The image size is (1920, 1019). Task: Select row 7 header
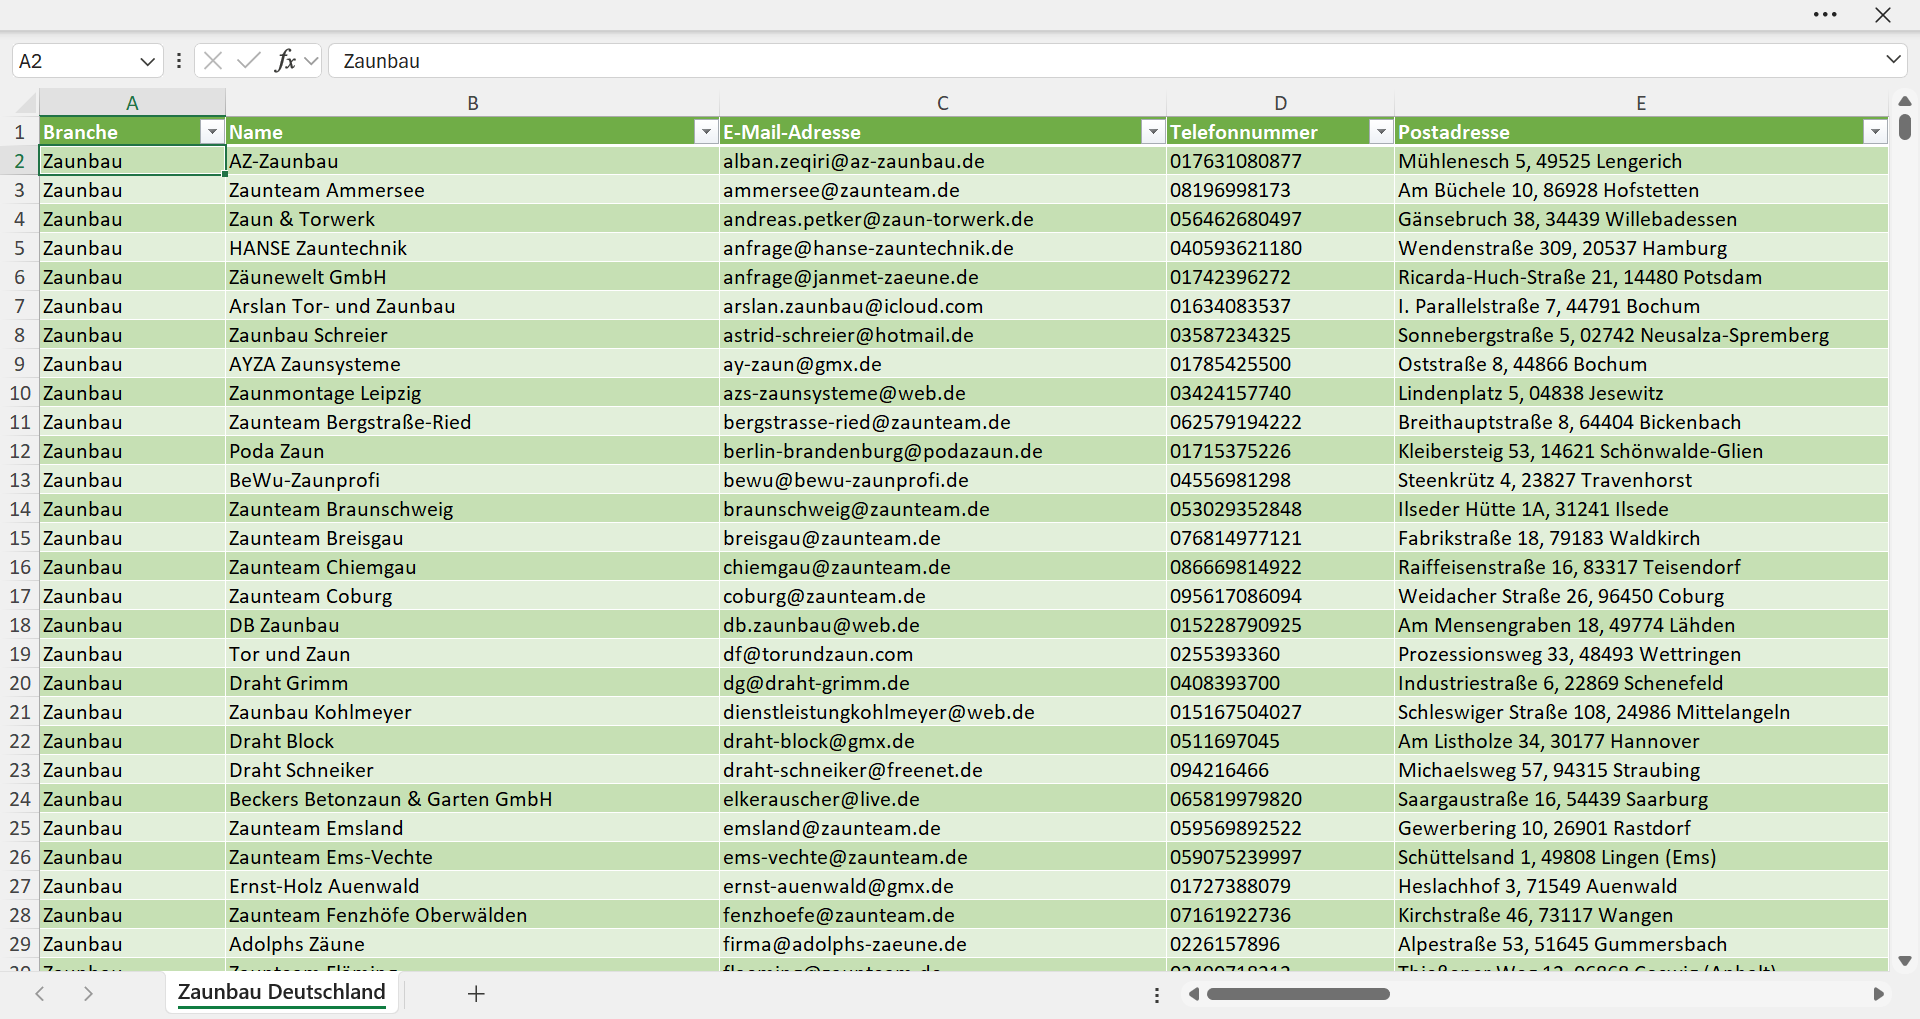[x=19, y=306]
